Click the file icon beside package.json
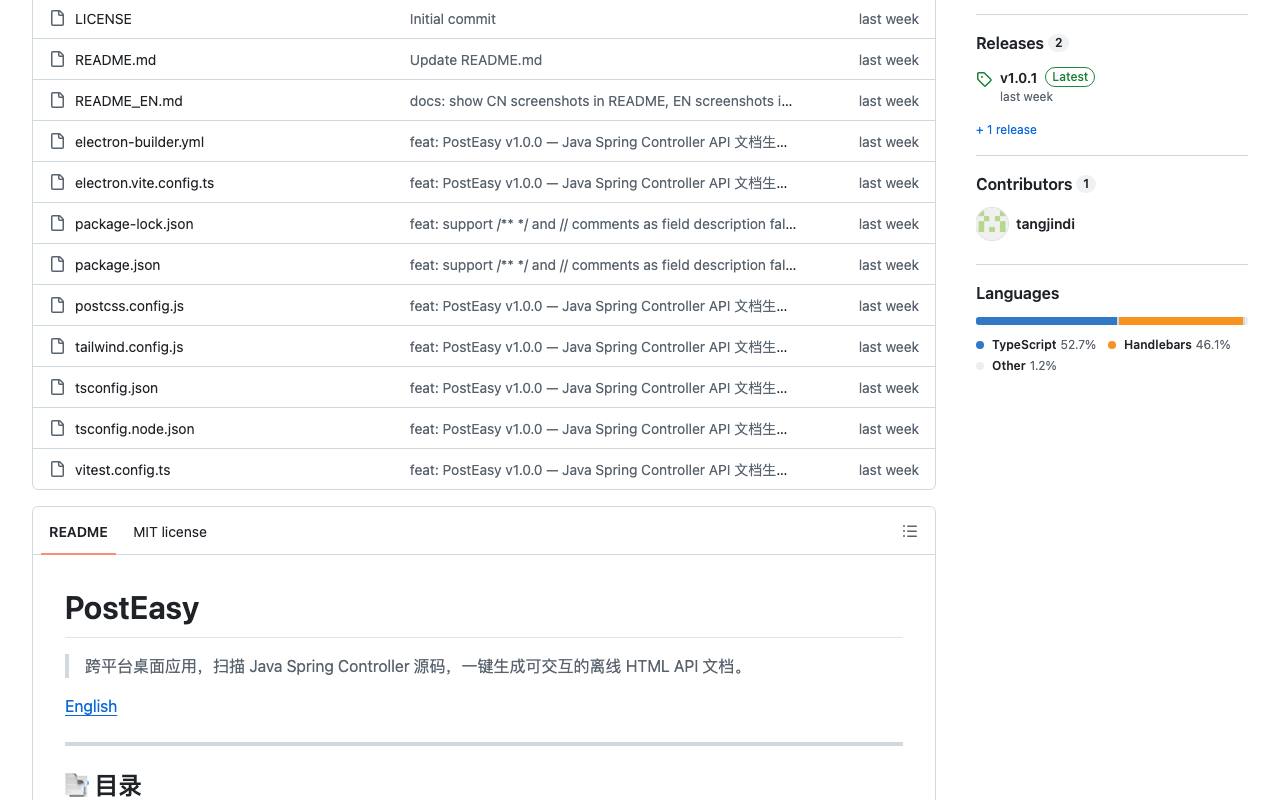Image resolution: width=1280 pixels, height=800 pixels. pos(57,265)
